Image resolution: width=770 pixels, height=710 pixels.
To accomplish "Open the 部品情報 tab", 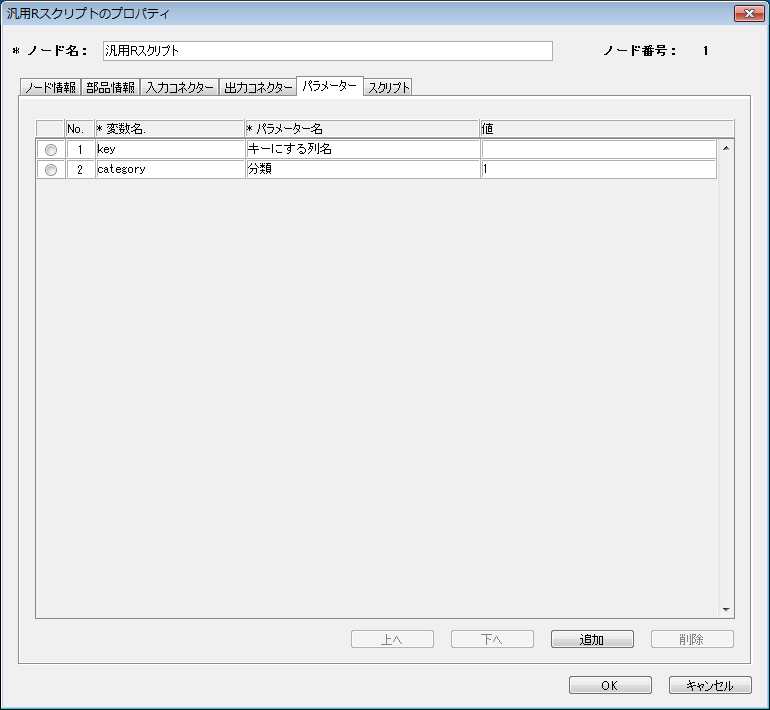I will click(x=110, y=88).
